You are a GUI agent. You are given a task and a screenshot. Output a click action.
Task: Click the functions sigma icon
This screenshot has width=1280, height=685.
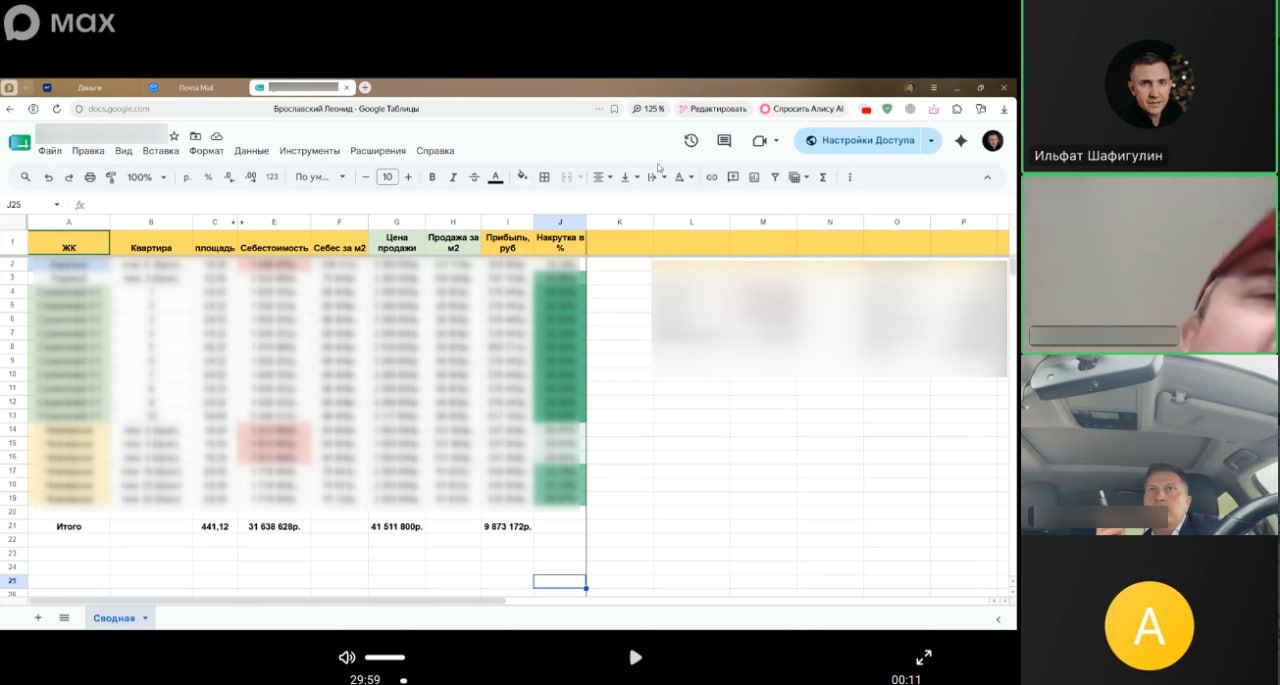point(823,177)
